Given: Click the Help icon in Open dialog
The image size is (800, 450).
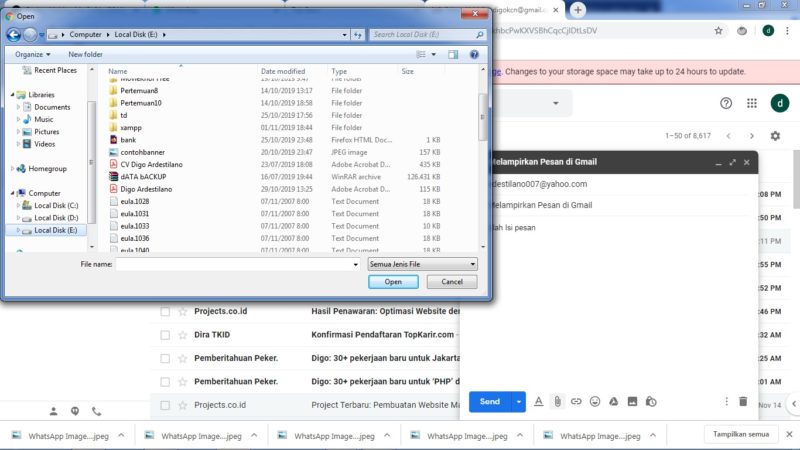Looking at the screenshot, I should pos(474,54).
